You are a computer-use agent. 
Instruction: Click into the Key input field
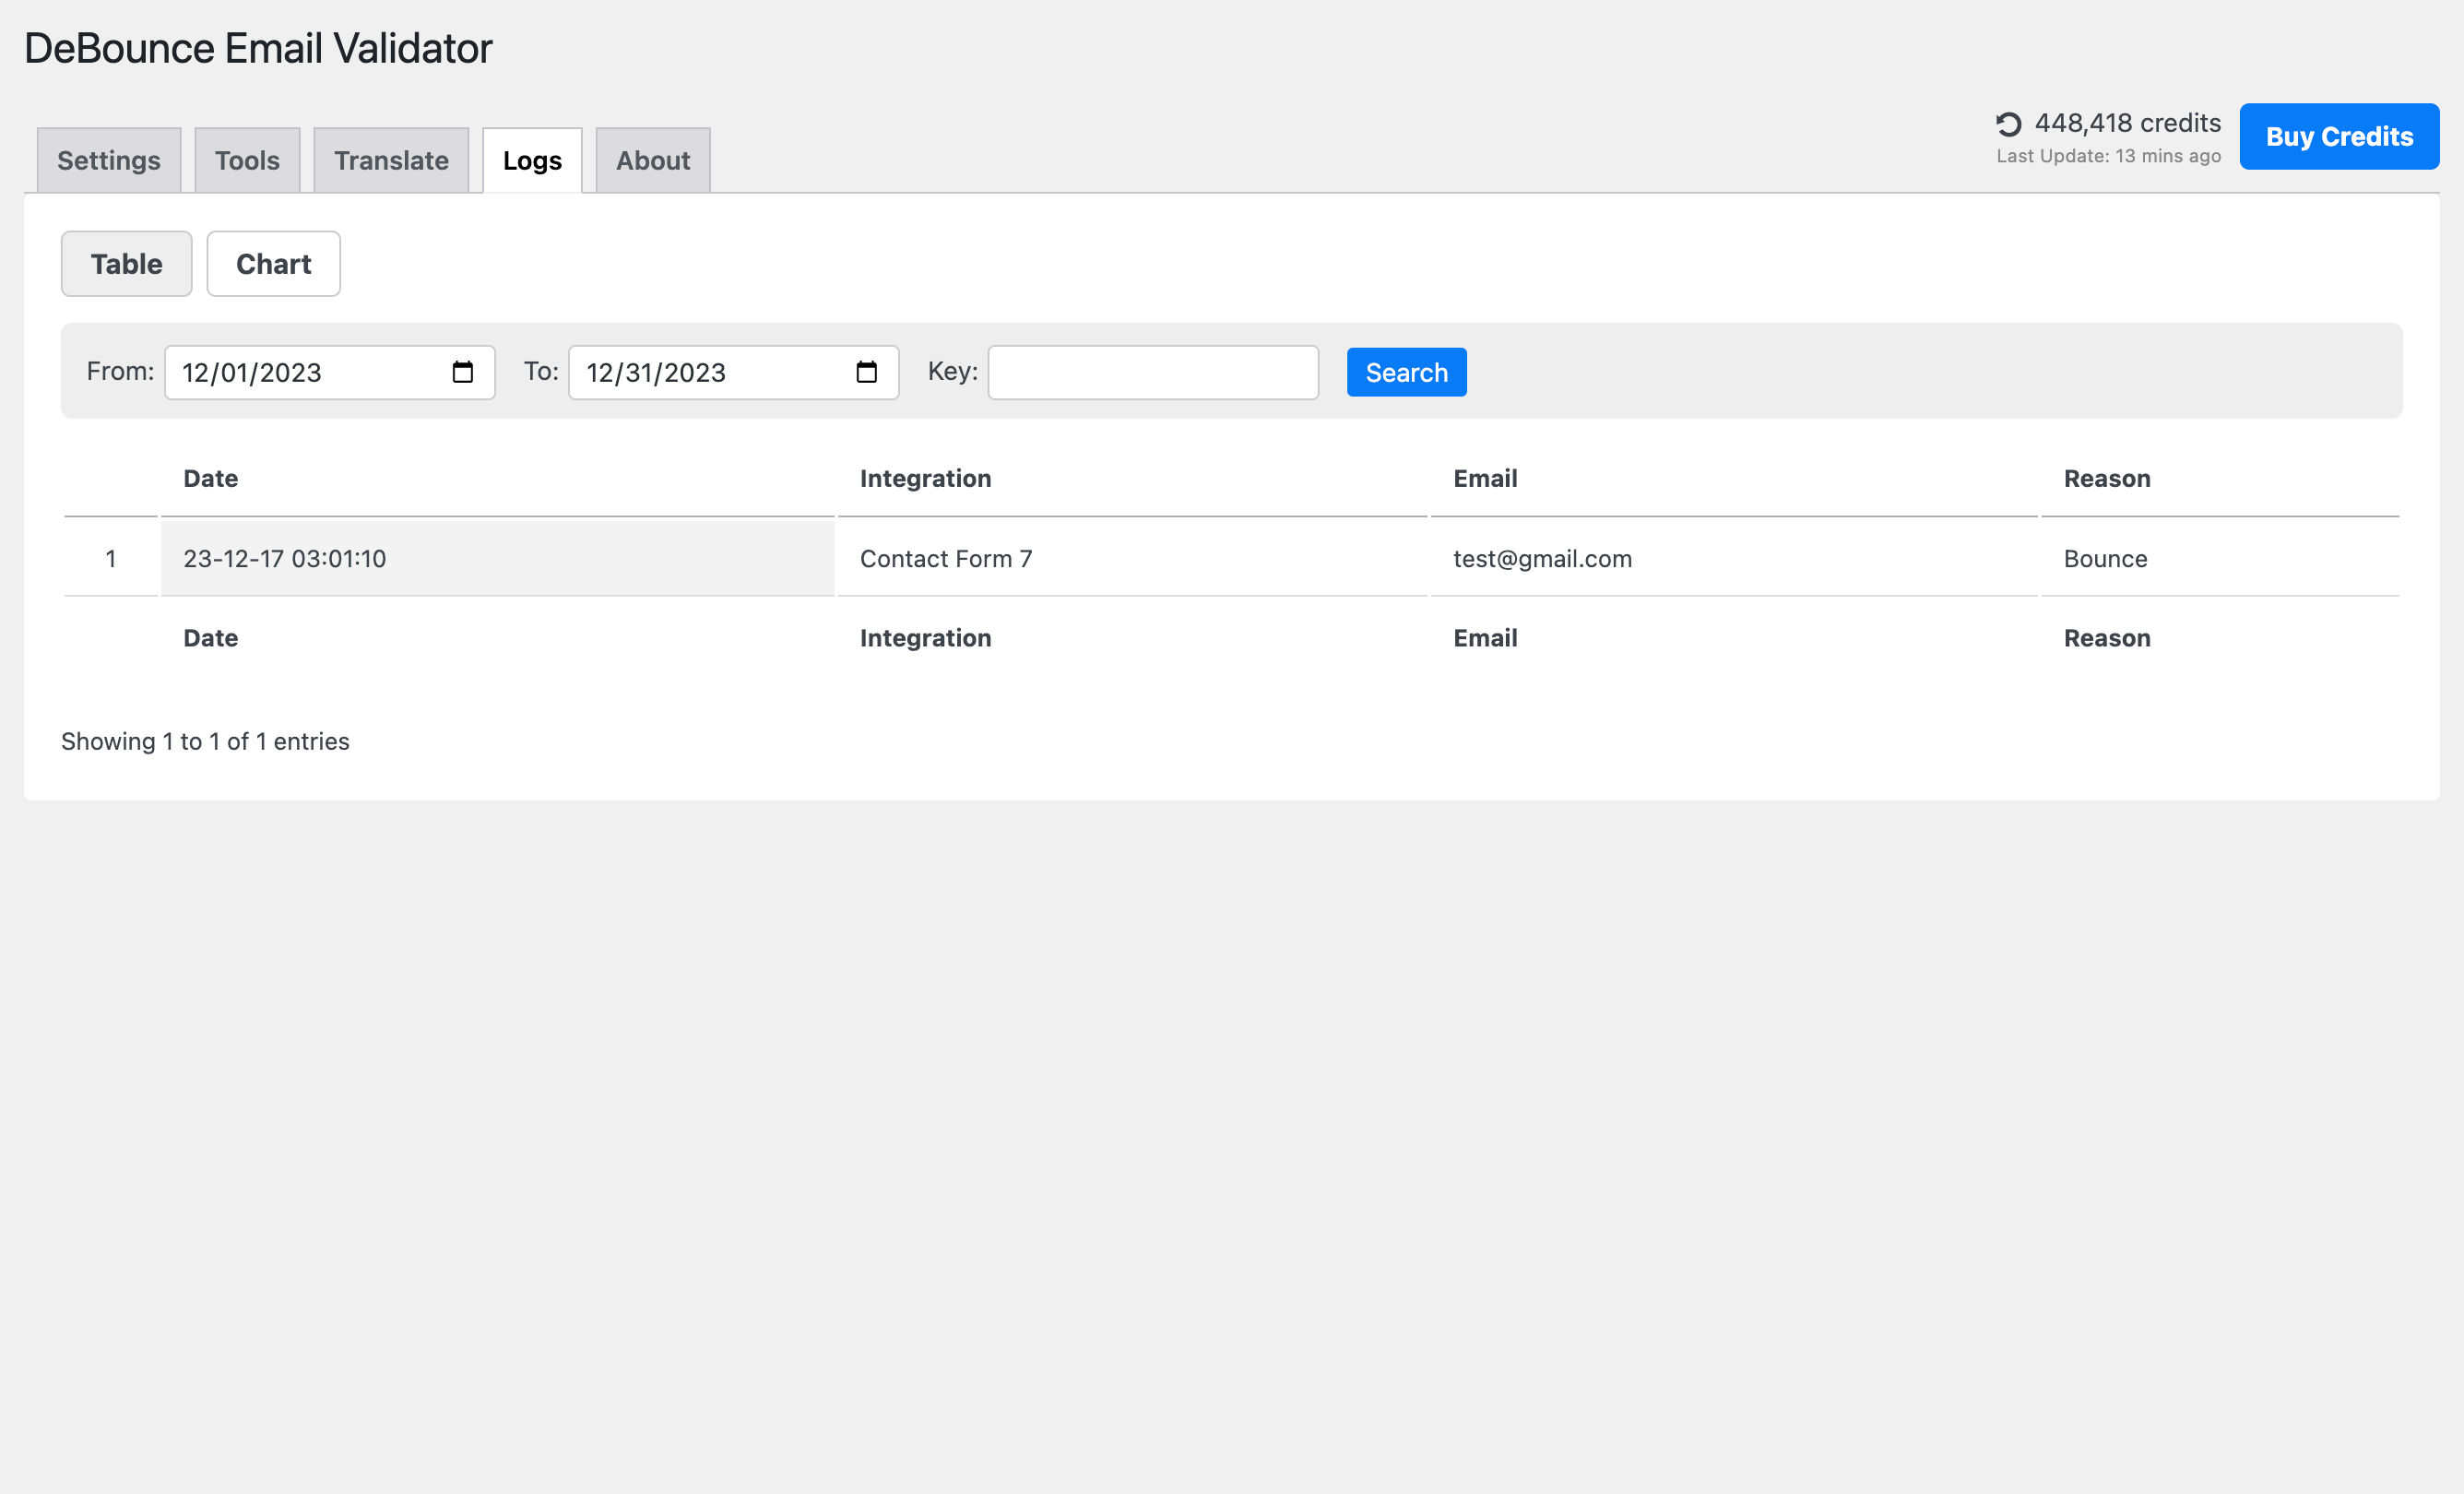[x=1153, y=372]
